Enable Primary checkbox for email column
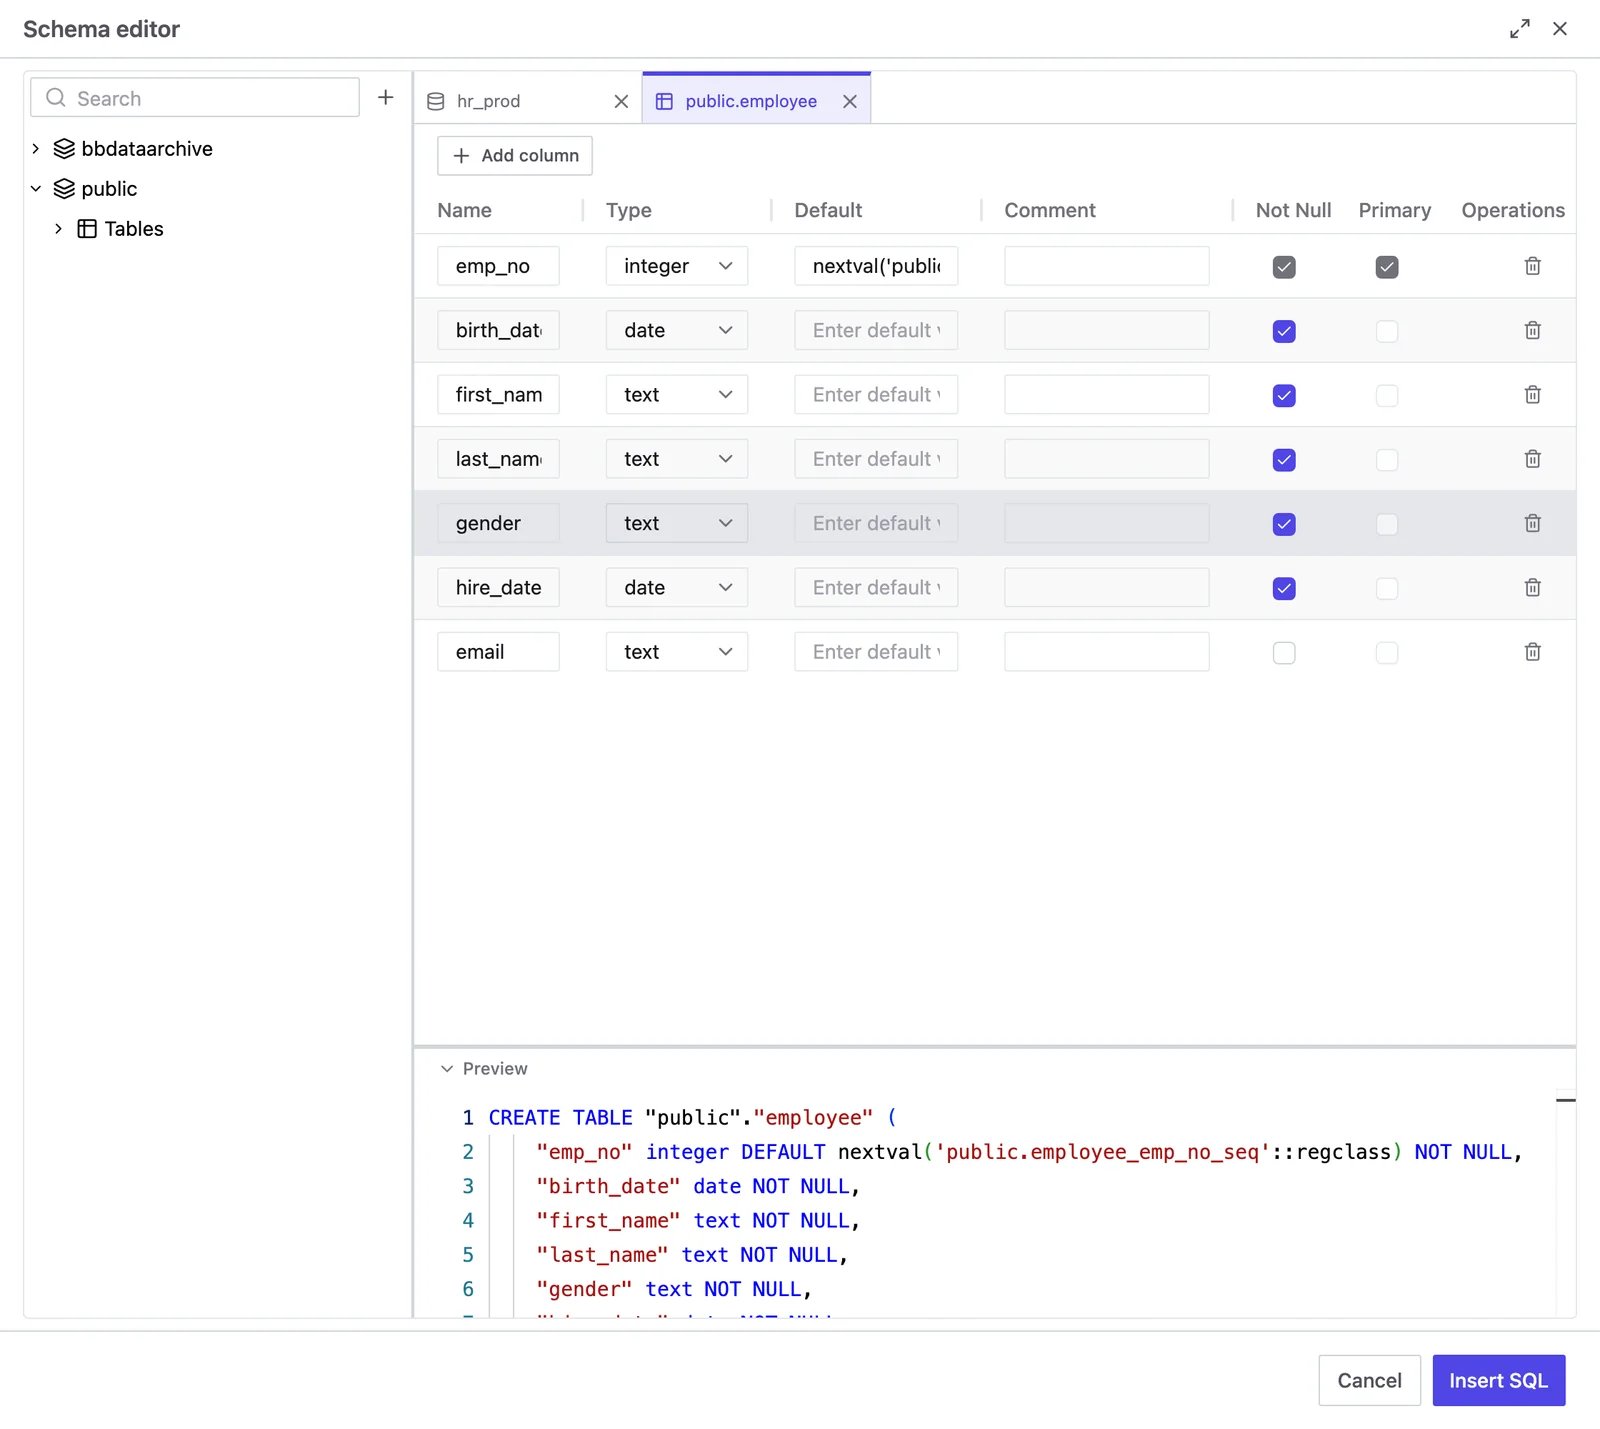1600x1429 pixels. pos(1387,653)
